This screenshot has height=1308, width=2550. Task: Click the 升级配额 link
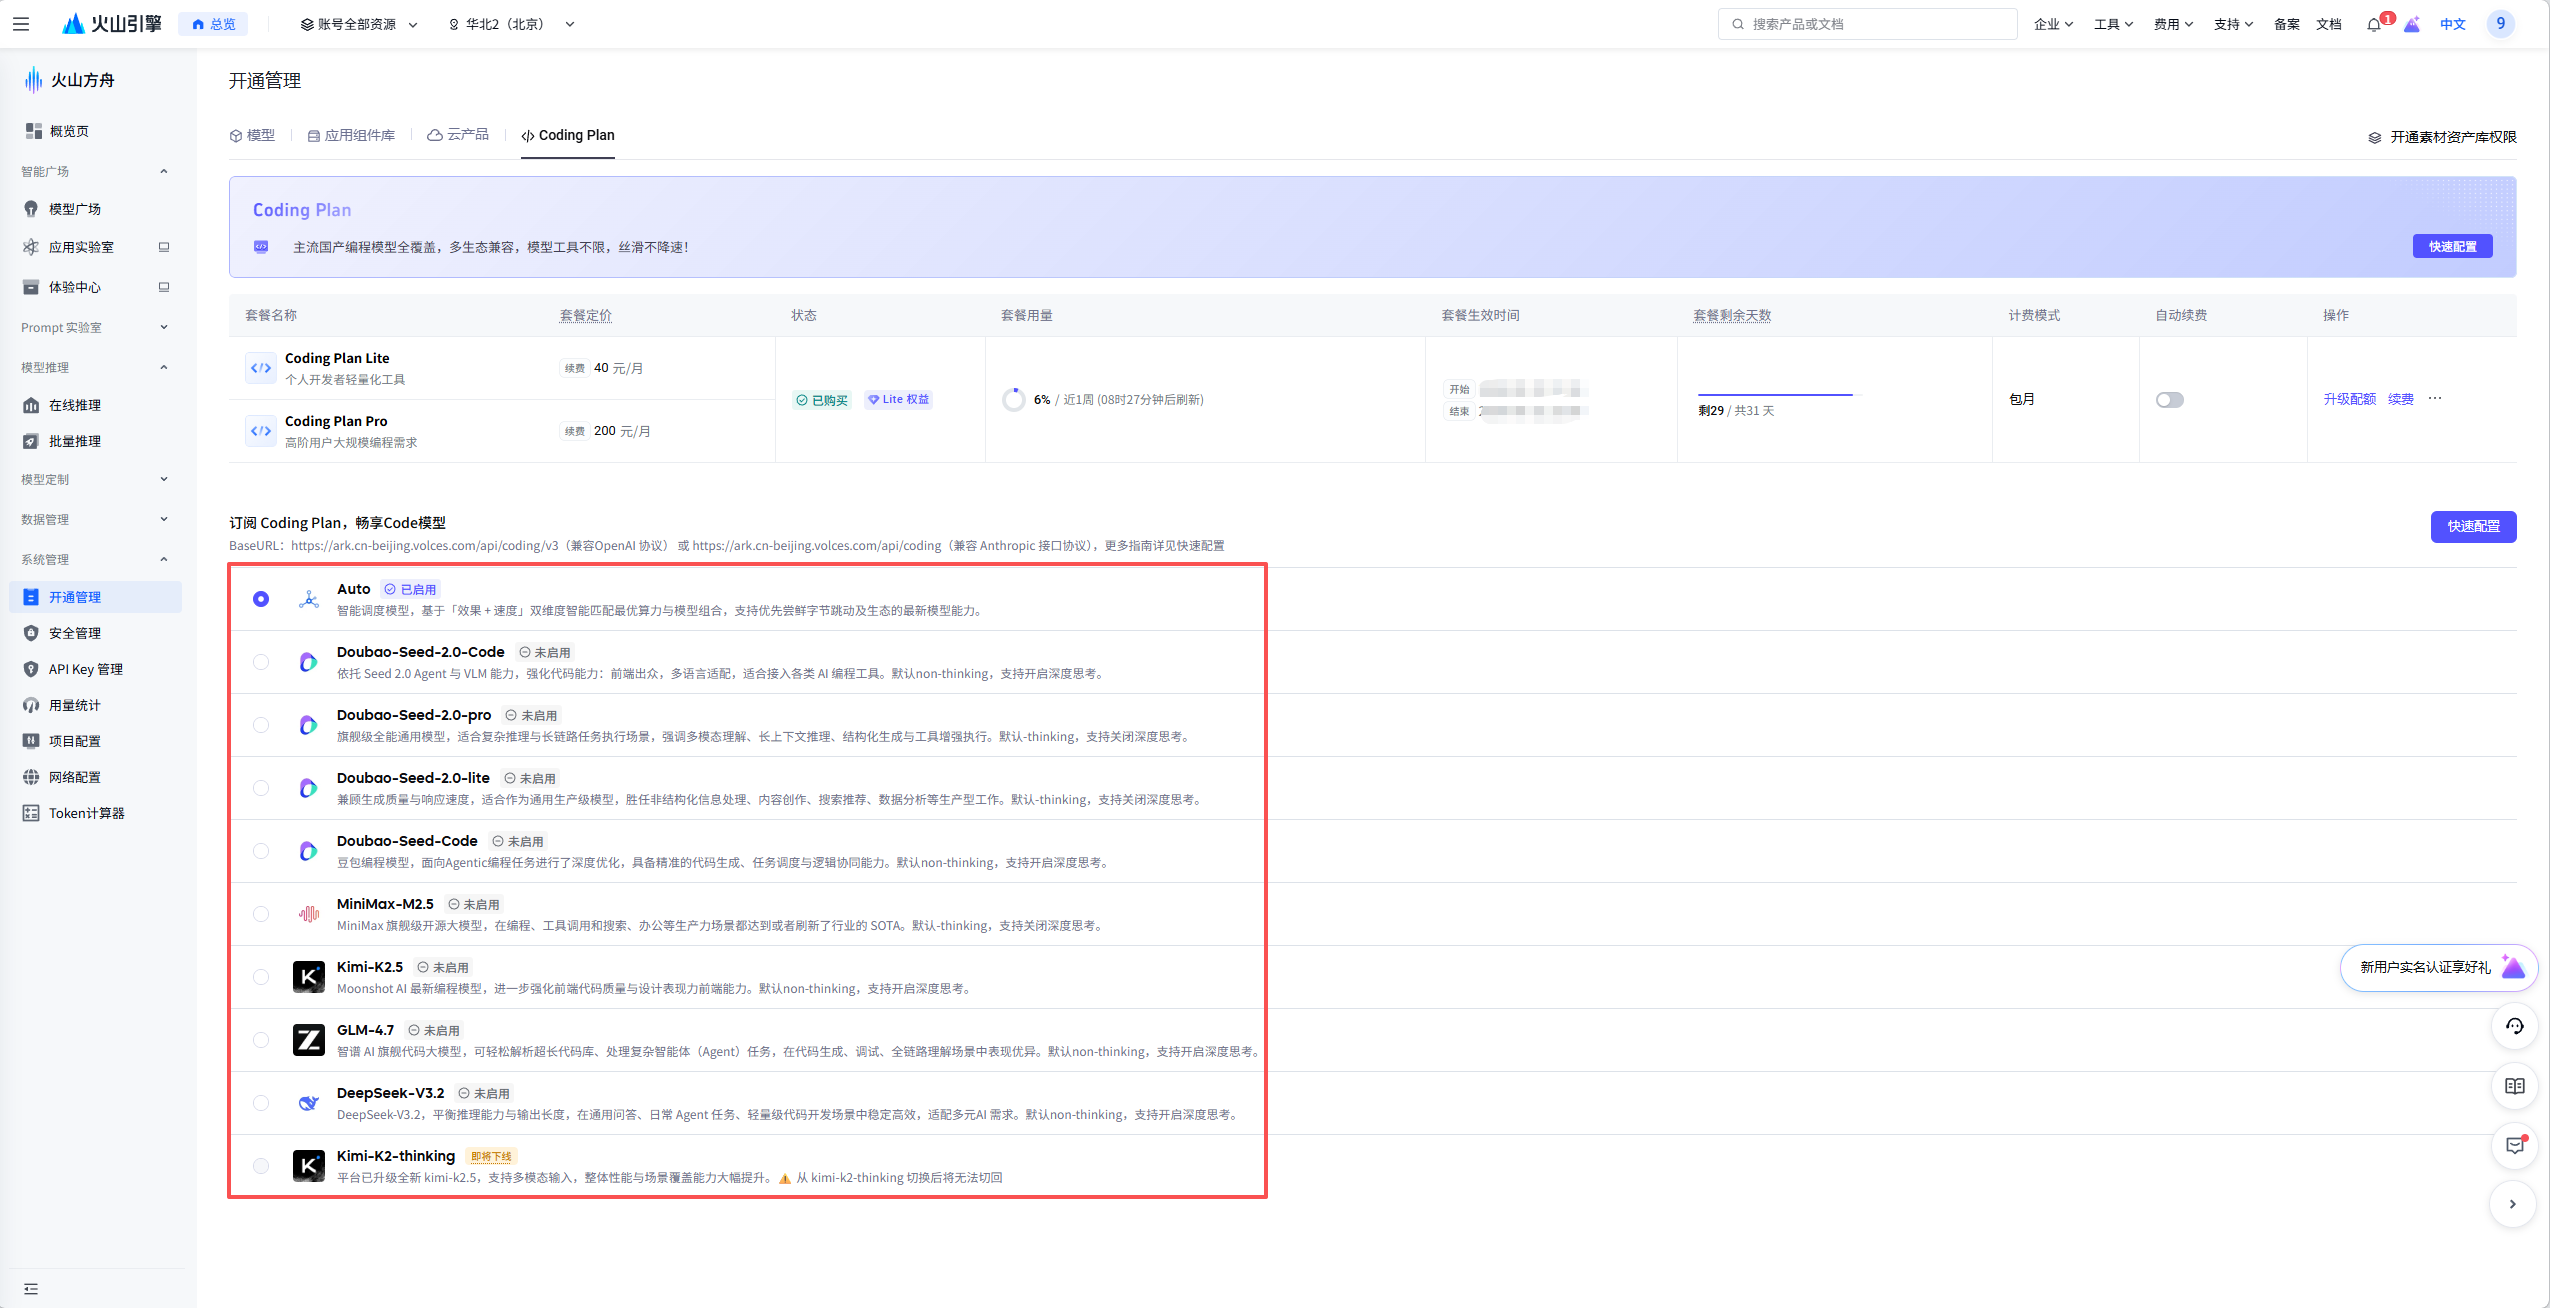coord(2349,399)
